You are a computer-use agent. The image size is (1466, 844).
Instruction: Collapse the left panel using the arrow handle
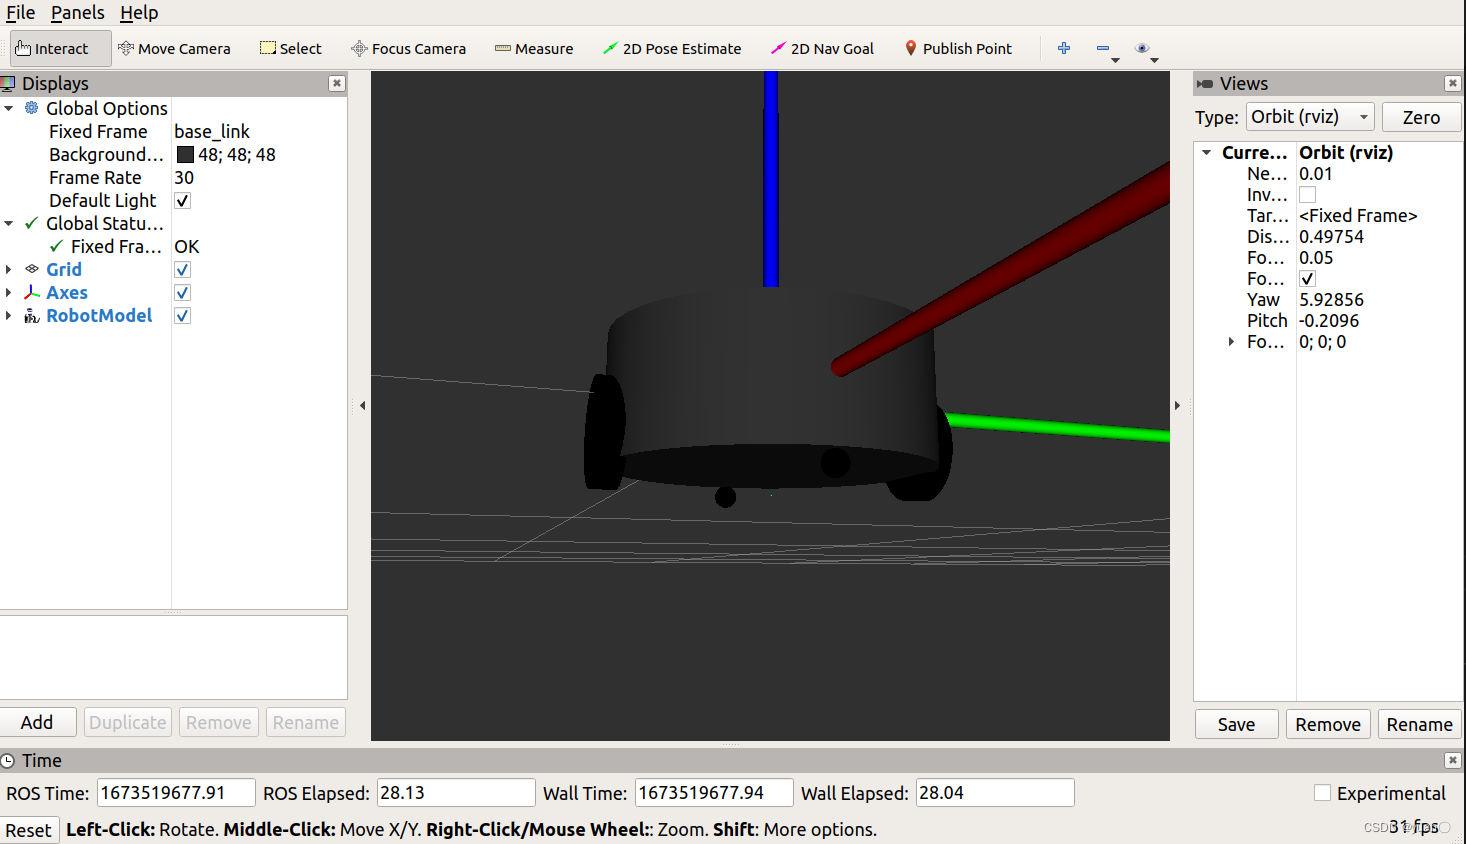coord(363,405)
